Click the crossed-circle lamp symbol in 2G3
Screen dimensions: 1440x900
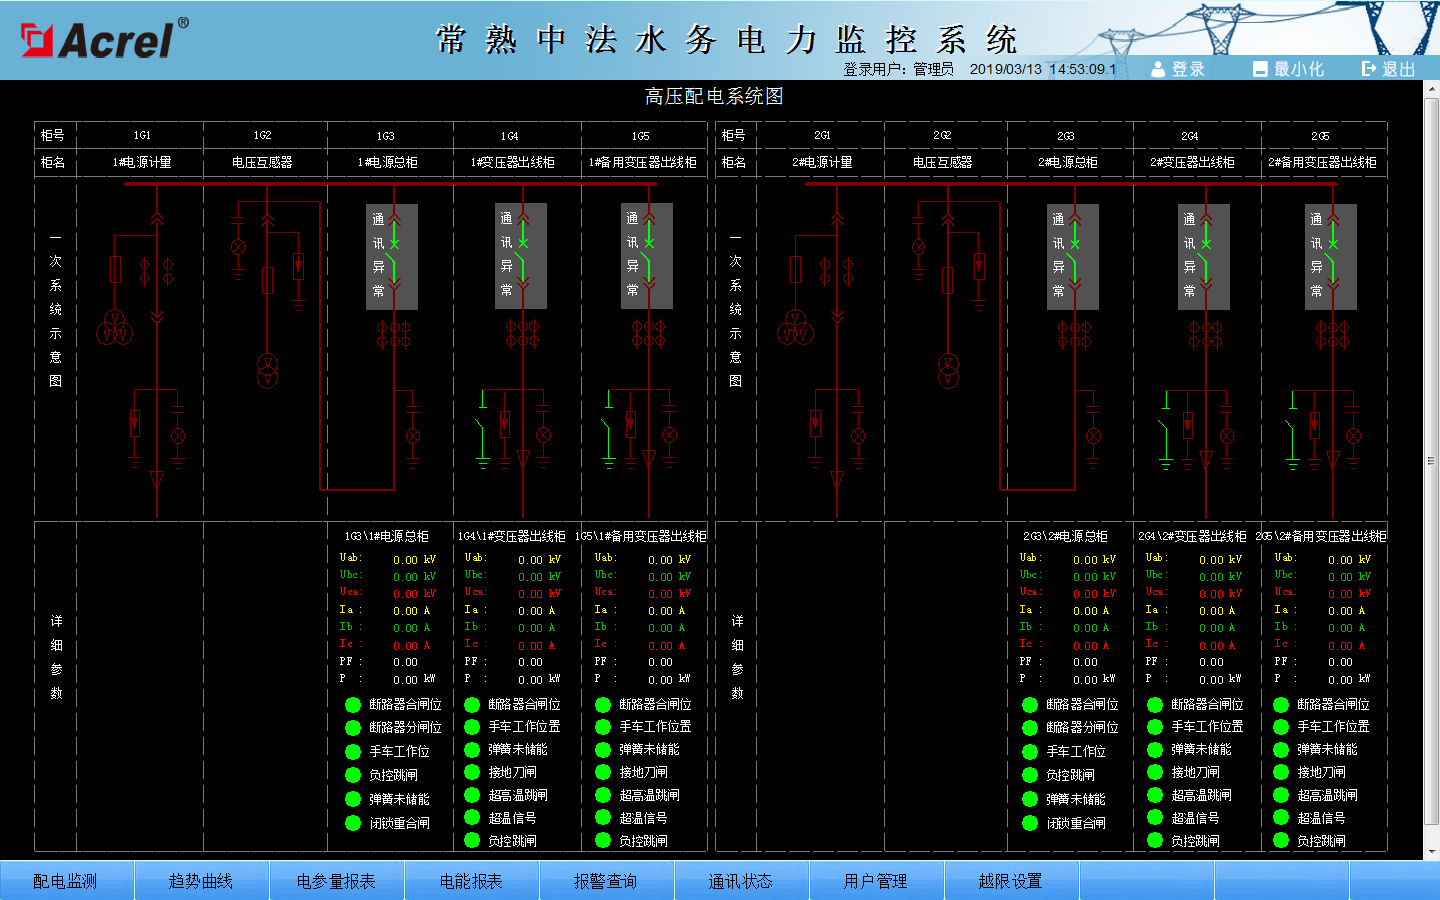(1093, 436)
